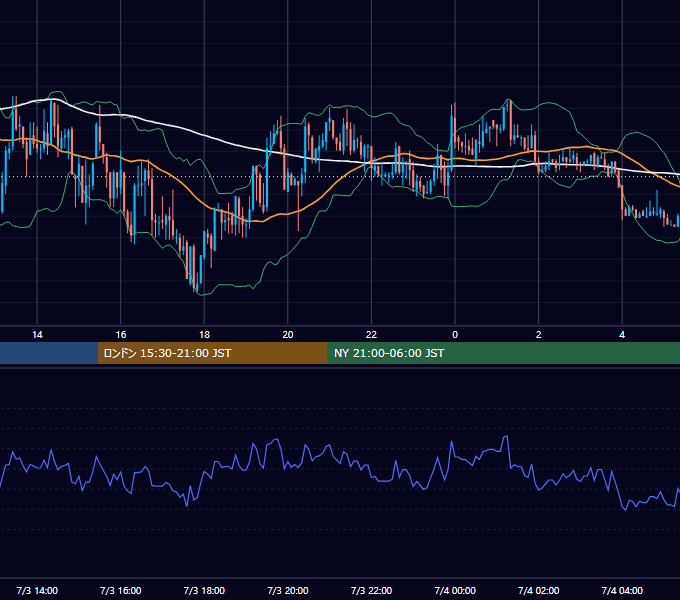The image size is (680, 600).
Task: Click the 7/4 02:00 time label
Action: pos(539,590)
